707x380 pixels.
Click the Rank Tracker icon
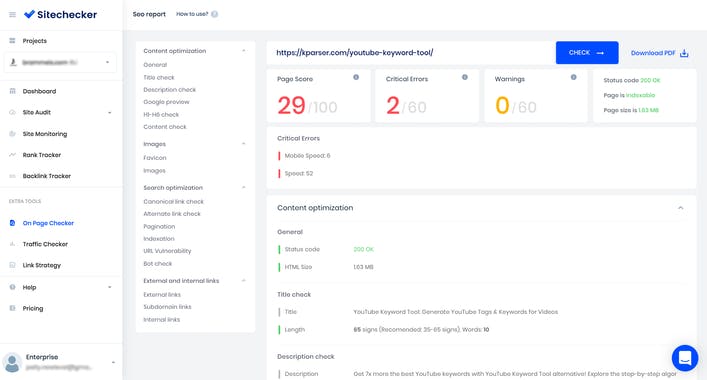[x=12, y=155]
